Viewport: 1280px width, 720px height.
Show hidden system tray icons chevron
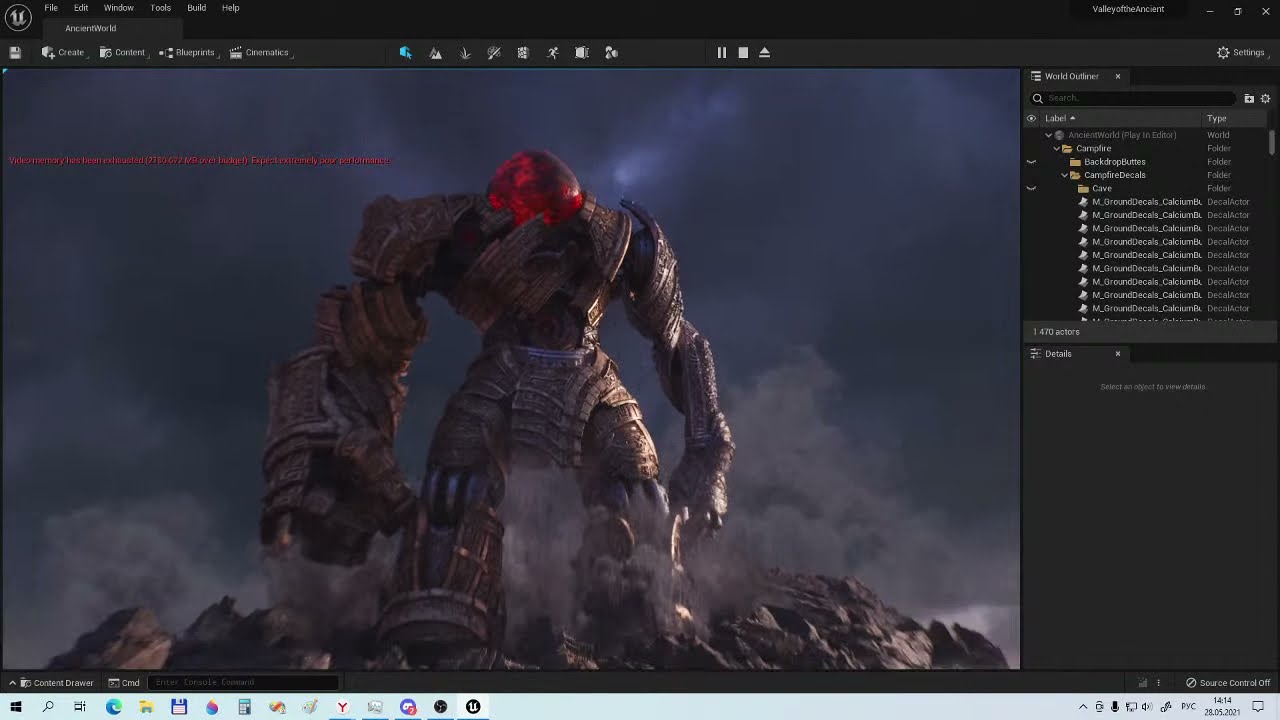[1083, 707]
